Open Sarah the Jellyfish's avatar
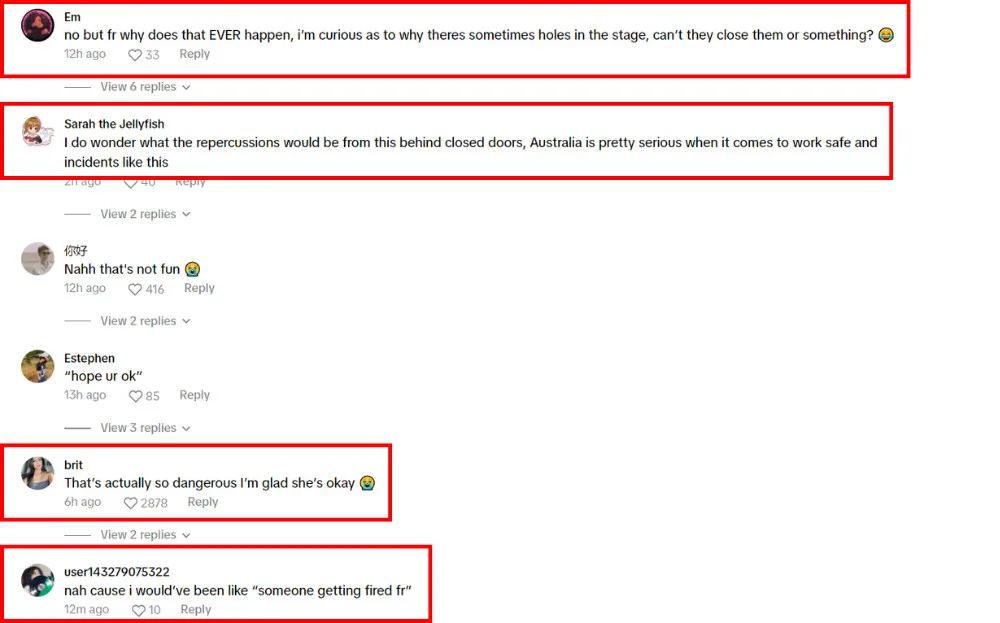The image size is (1000, 623). click(38, 132)
